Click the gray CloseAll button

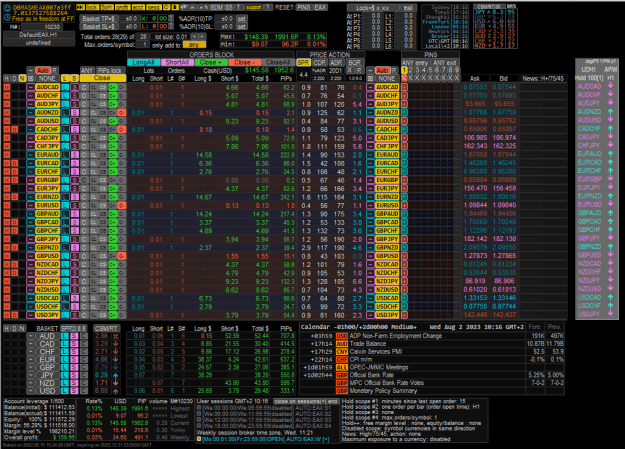[x=279, y=63]
